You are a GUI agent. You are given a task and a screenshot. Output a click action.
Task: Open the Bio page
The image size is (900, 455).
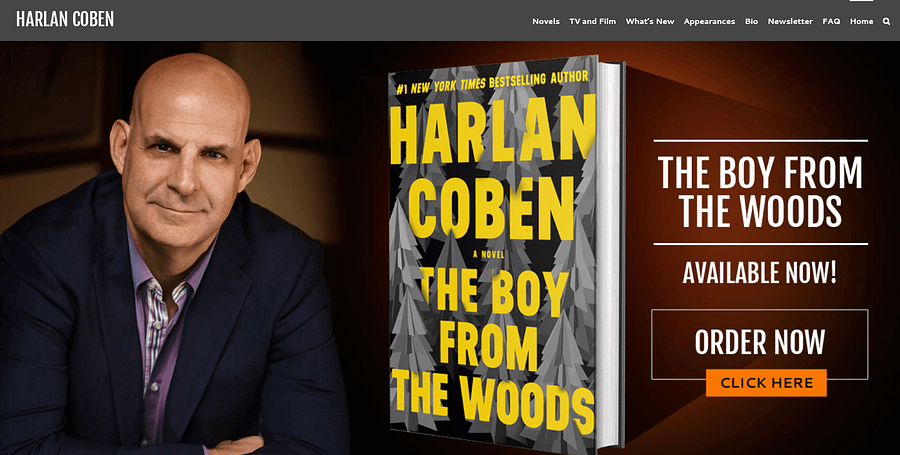[751, 21]
